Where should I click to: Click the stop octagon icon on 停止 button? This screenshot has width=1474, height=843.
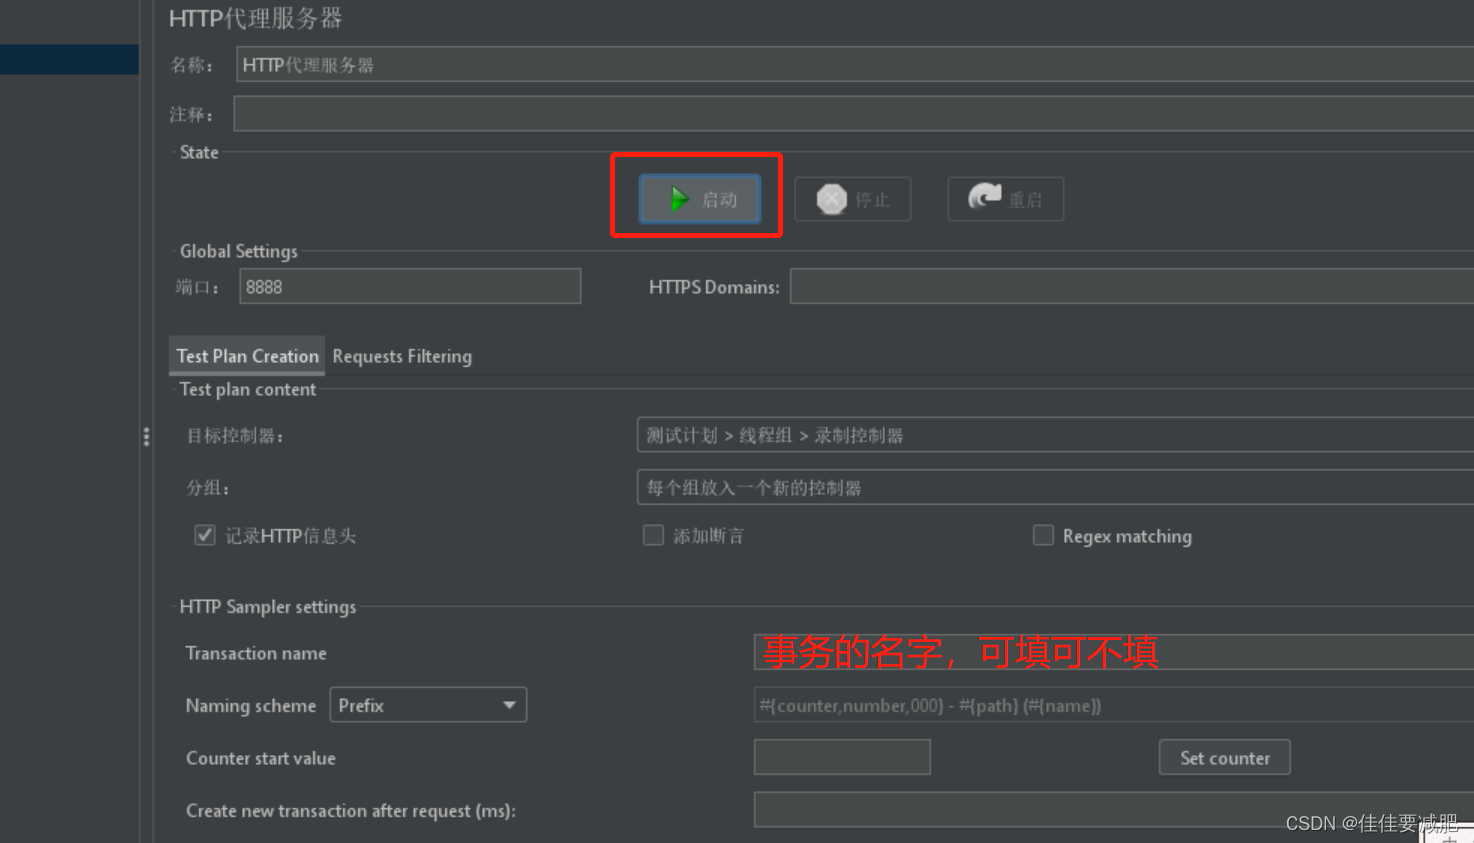832,199
